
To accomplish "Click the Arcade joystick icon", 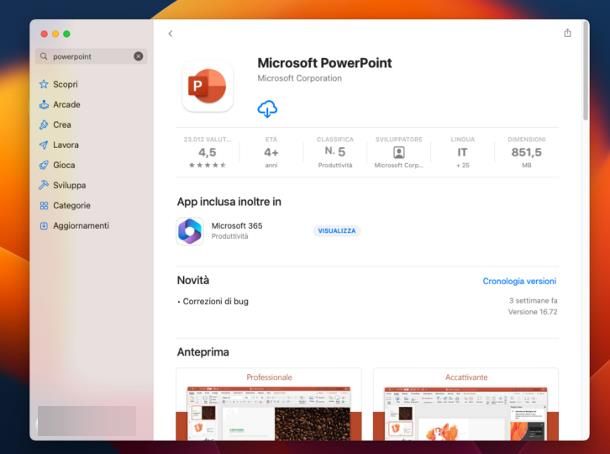I will point(44,104).
